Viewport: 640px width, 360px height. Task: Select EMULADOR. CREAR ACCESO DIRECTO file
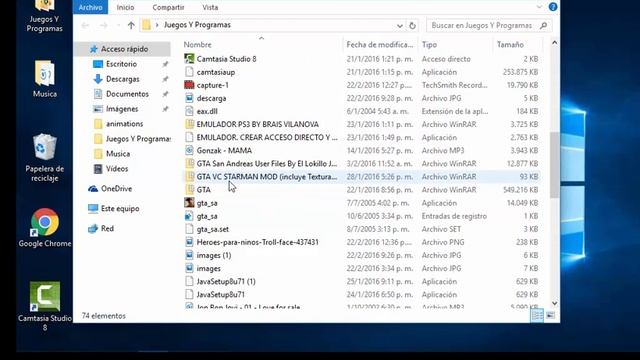(x=267, y=137)
